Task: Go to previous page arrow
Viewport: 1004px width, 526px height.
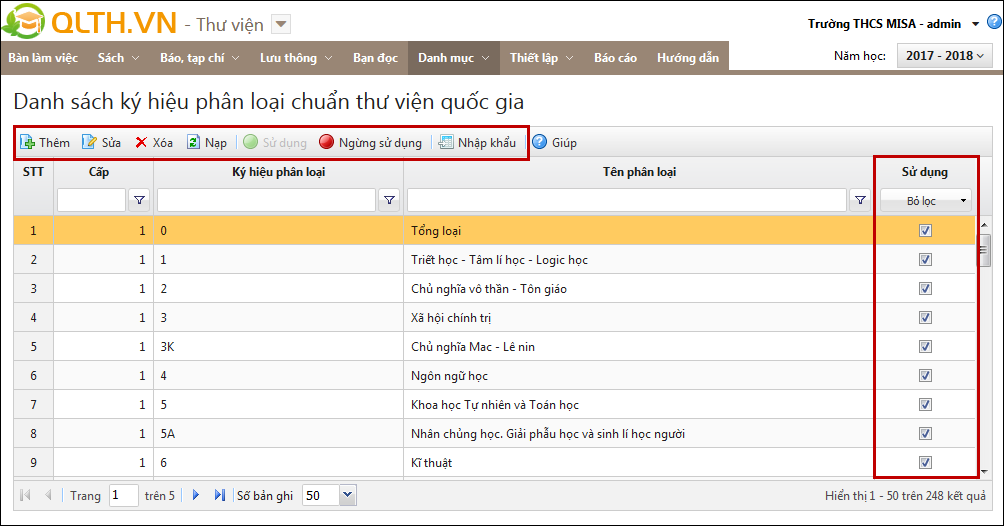Action: pos(48,495)
